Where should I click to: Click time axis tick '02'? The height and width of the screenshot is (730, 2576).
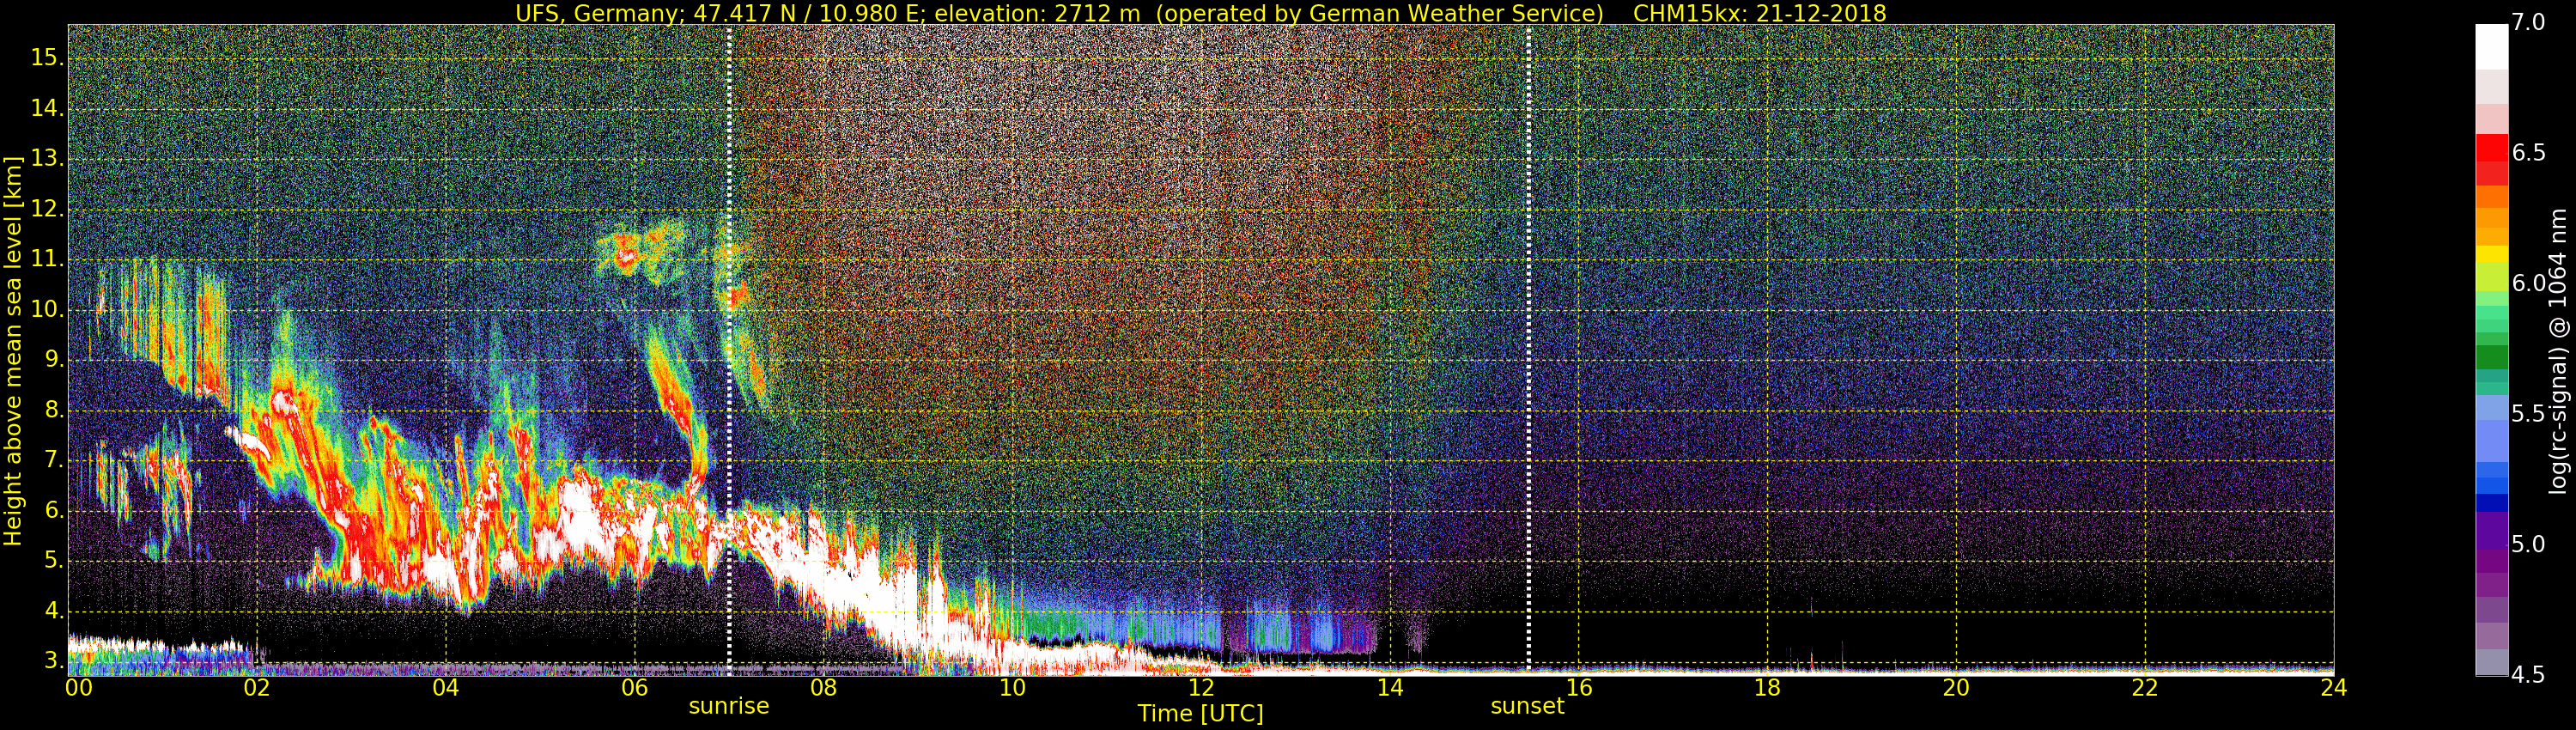(x=257, y=688)
